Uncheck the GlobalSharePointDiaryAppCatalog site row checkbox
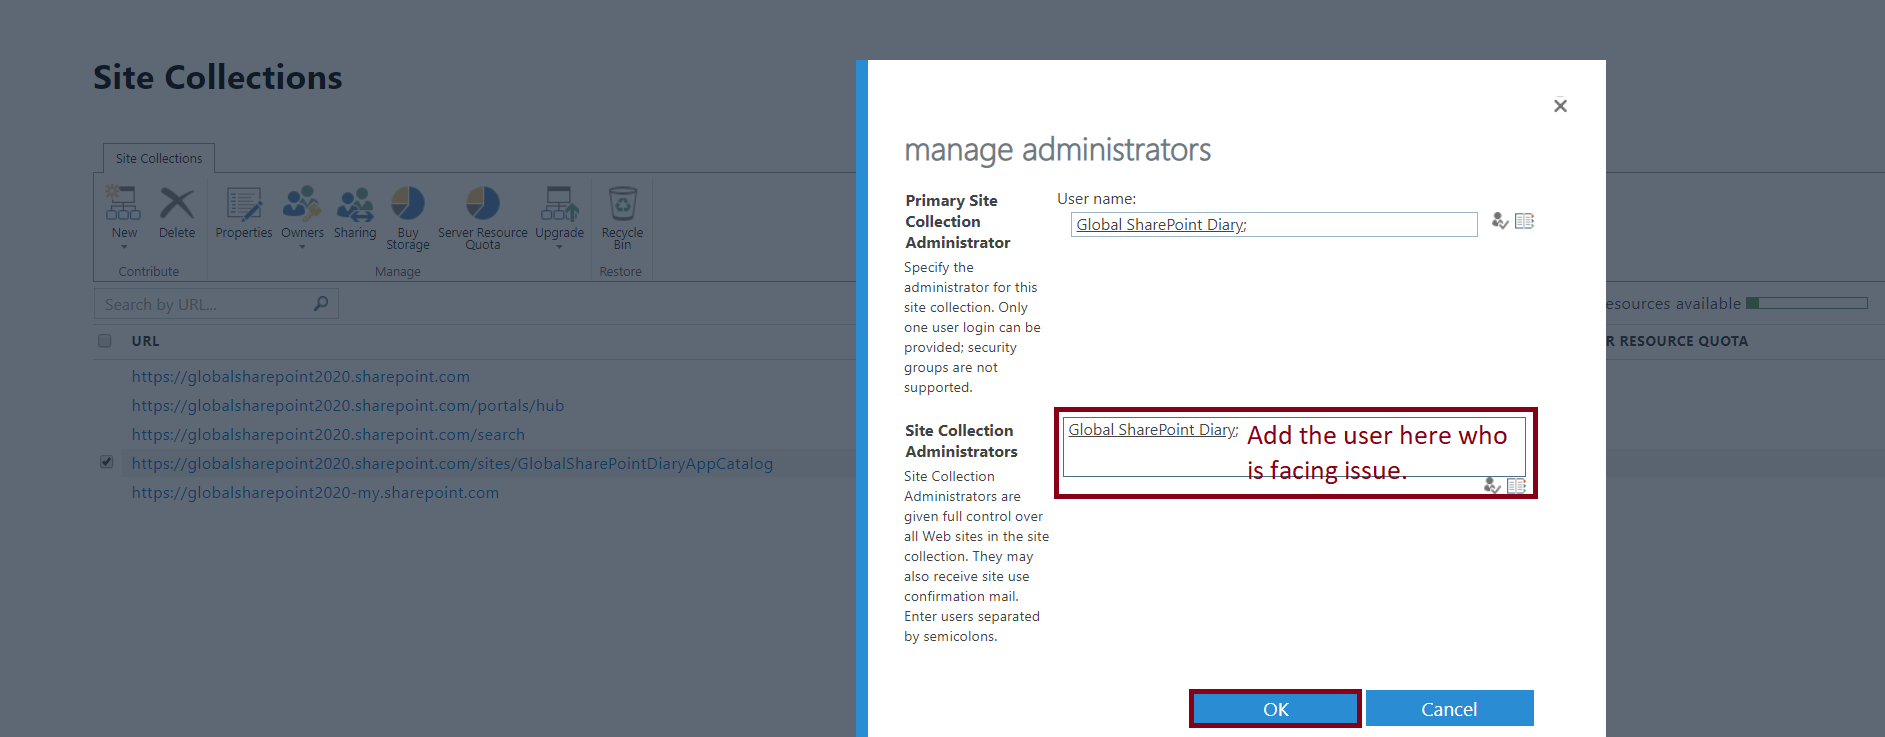 coord(106,462)
